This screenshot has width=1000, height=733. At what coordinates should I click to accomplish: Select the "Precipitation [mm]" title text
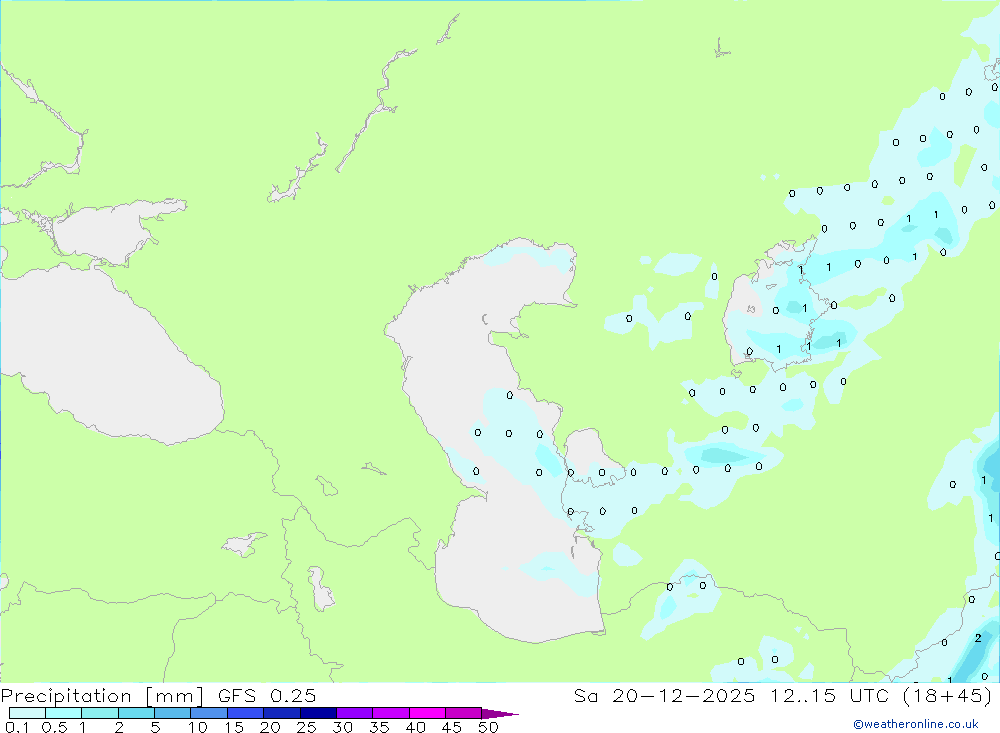102,696
